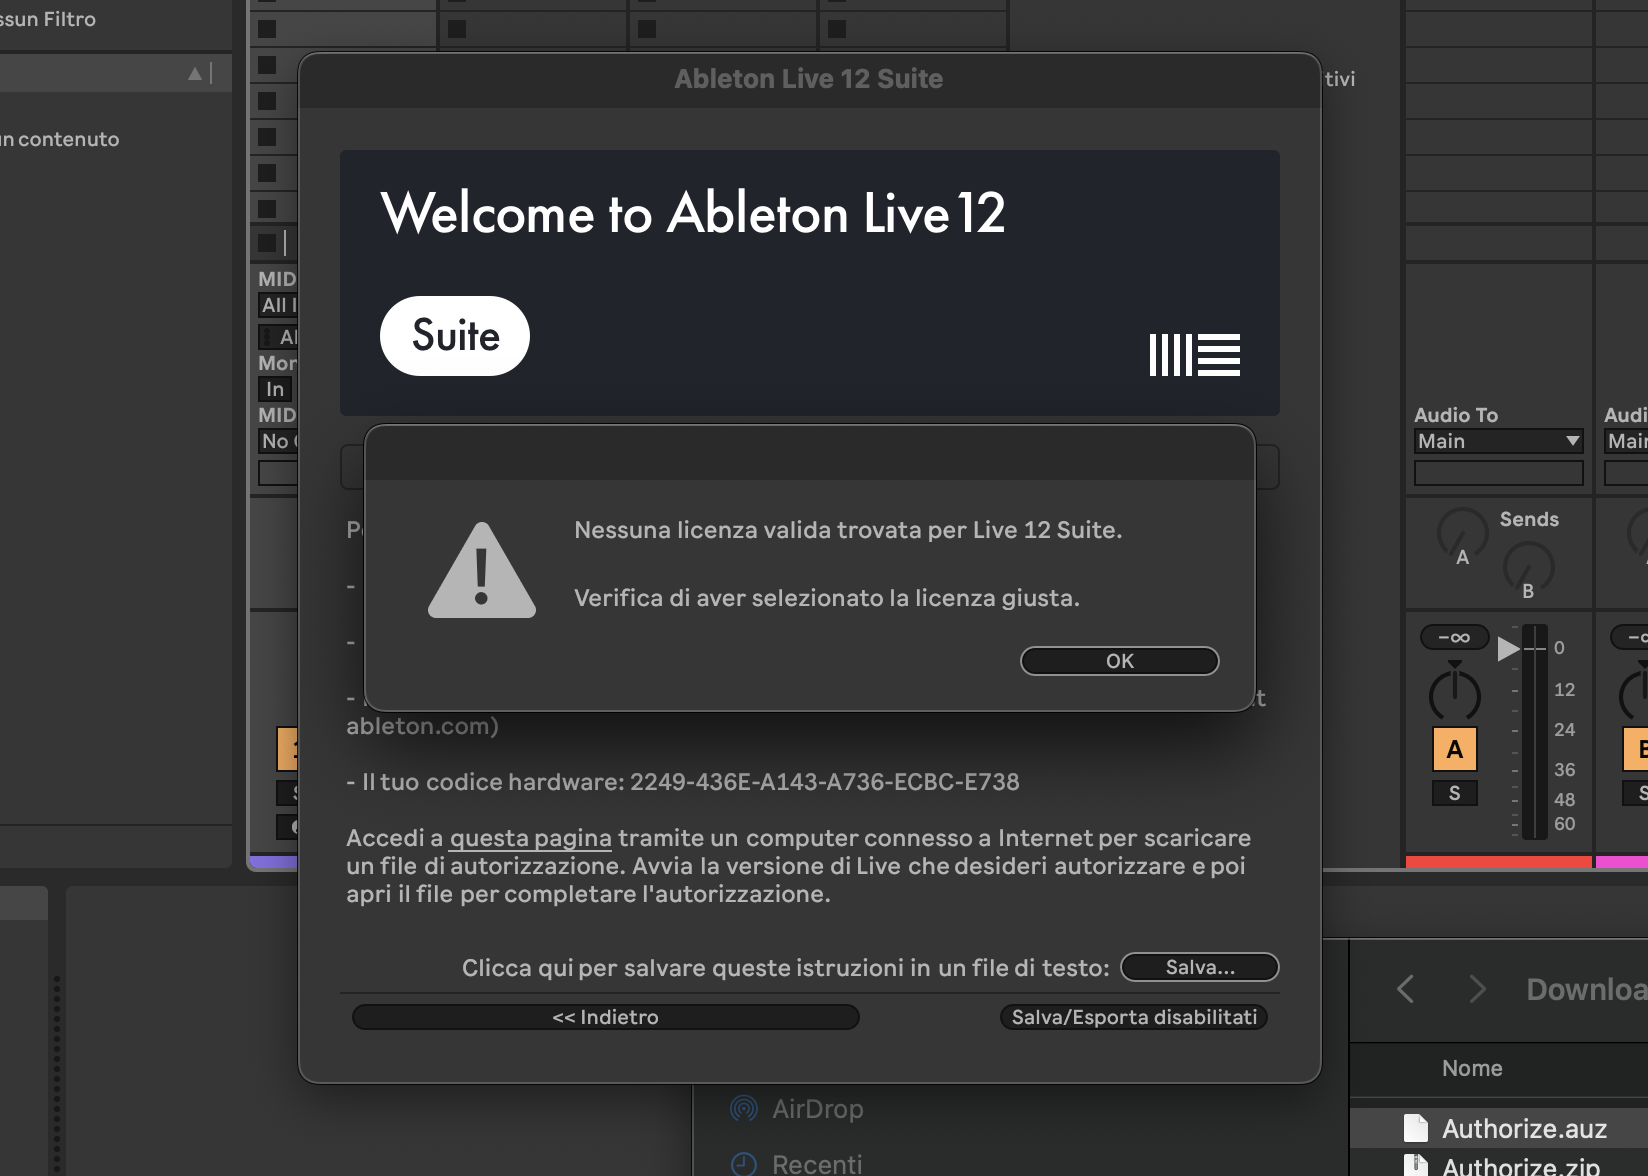Open the Audio To Main dropdown

1498,441
